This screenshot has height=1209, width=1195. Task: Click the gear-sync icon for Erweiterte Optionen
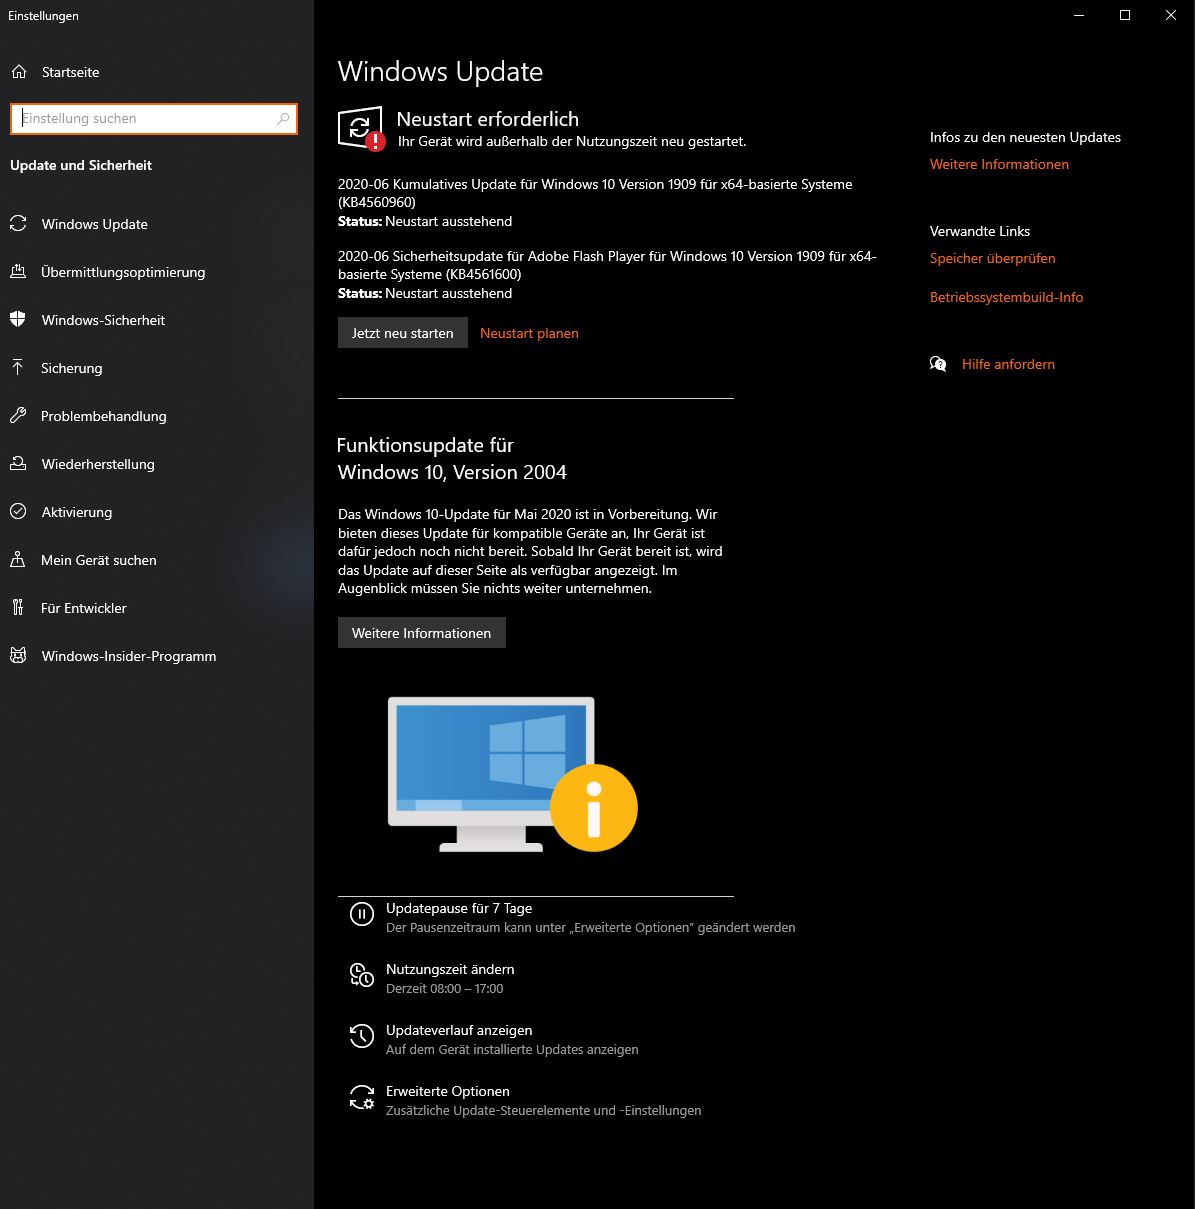pos(361,1097)
